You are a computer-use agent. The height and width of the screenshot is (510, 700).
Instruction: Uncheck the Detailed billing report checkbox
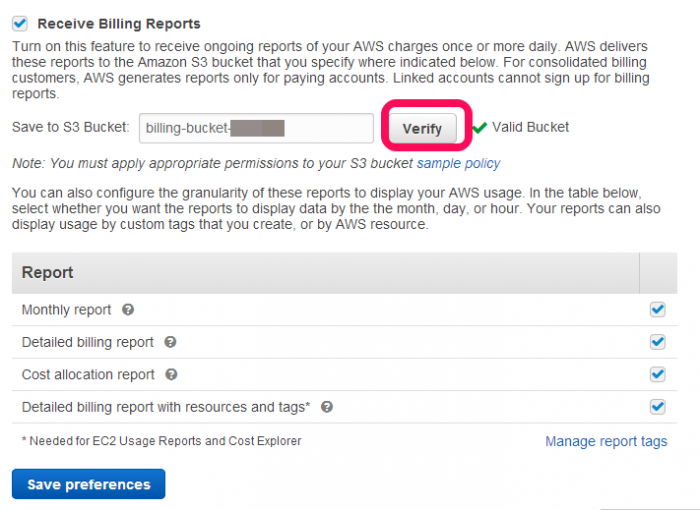click(x=657, y=342)
